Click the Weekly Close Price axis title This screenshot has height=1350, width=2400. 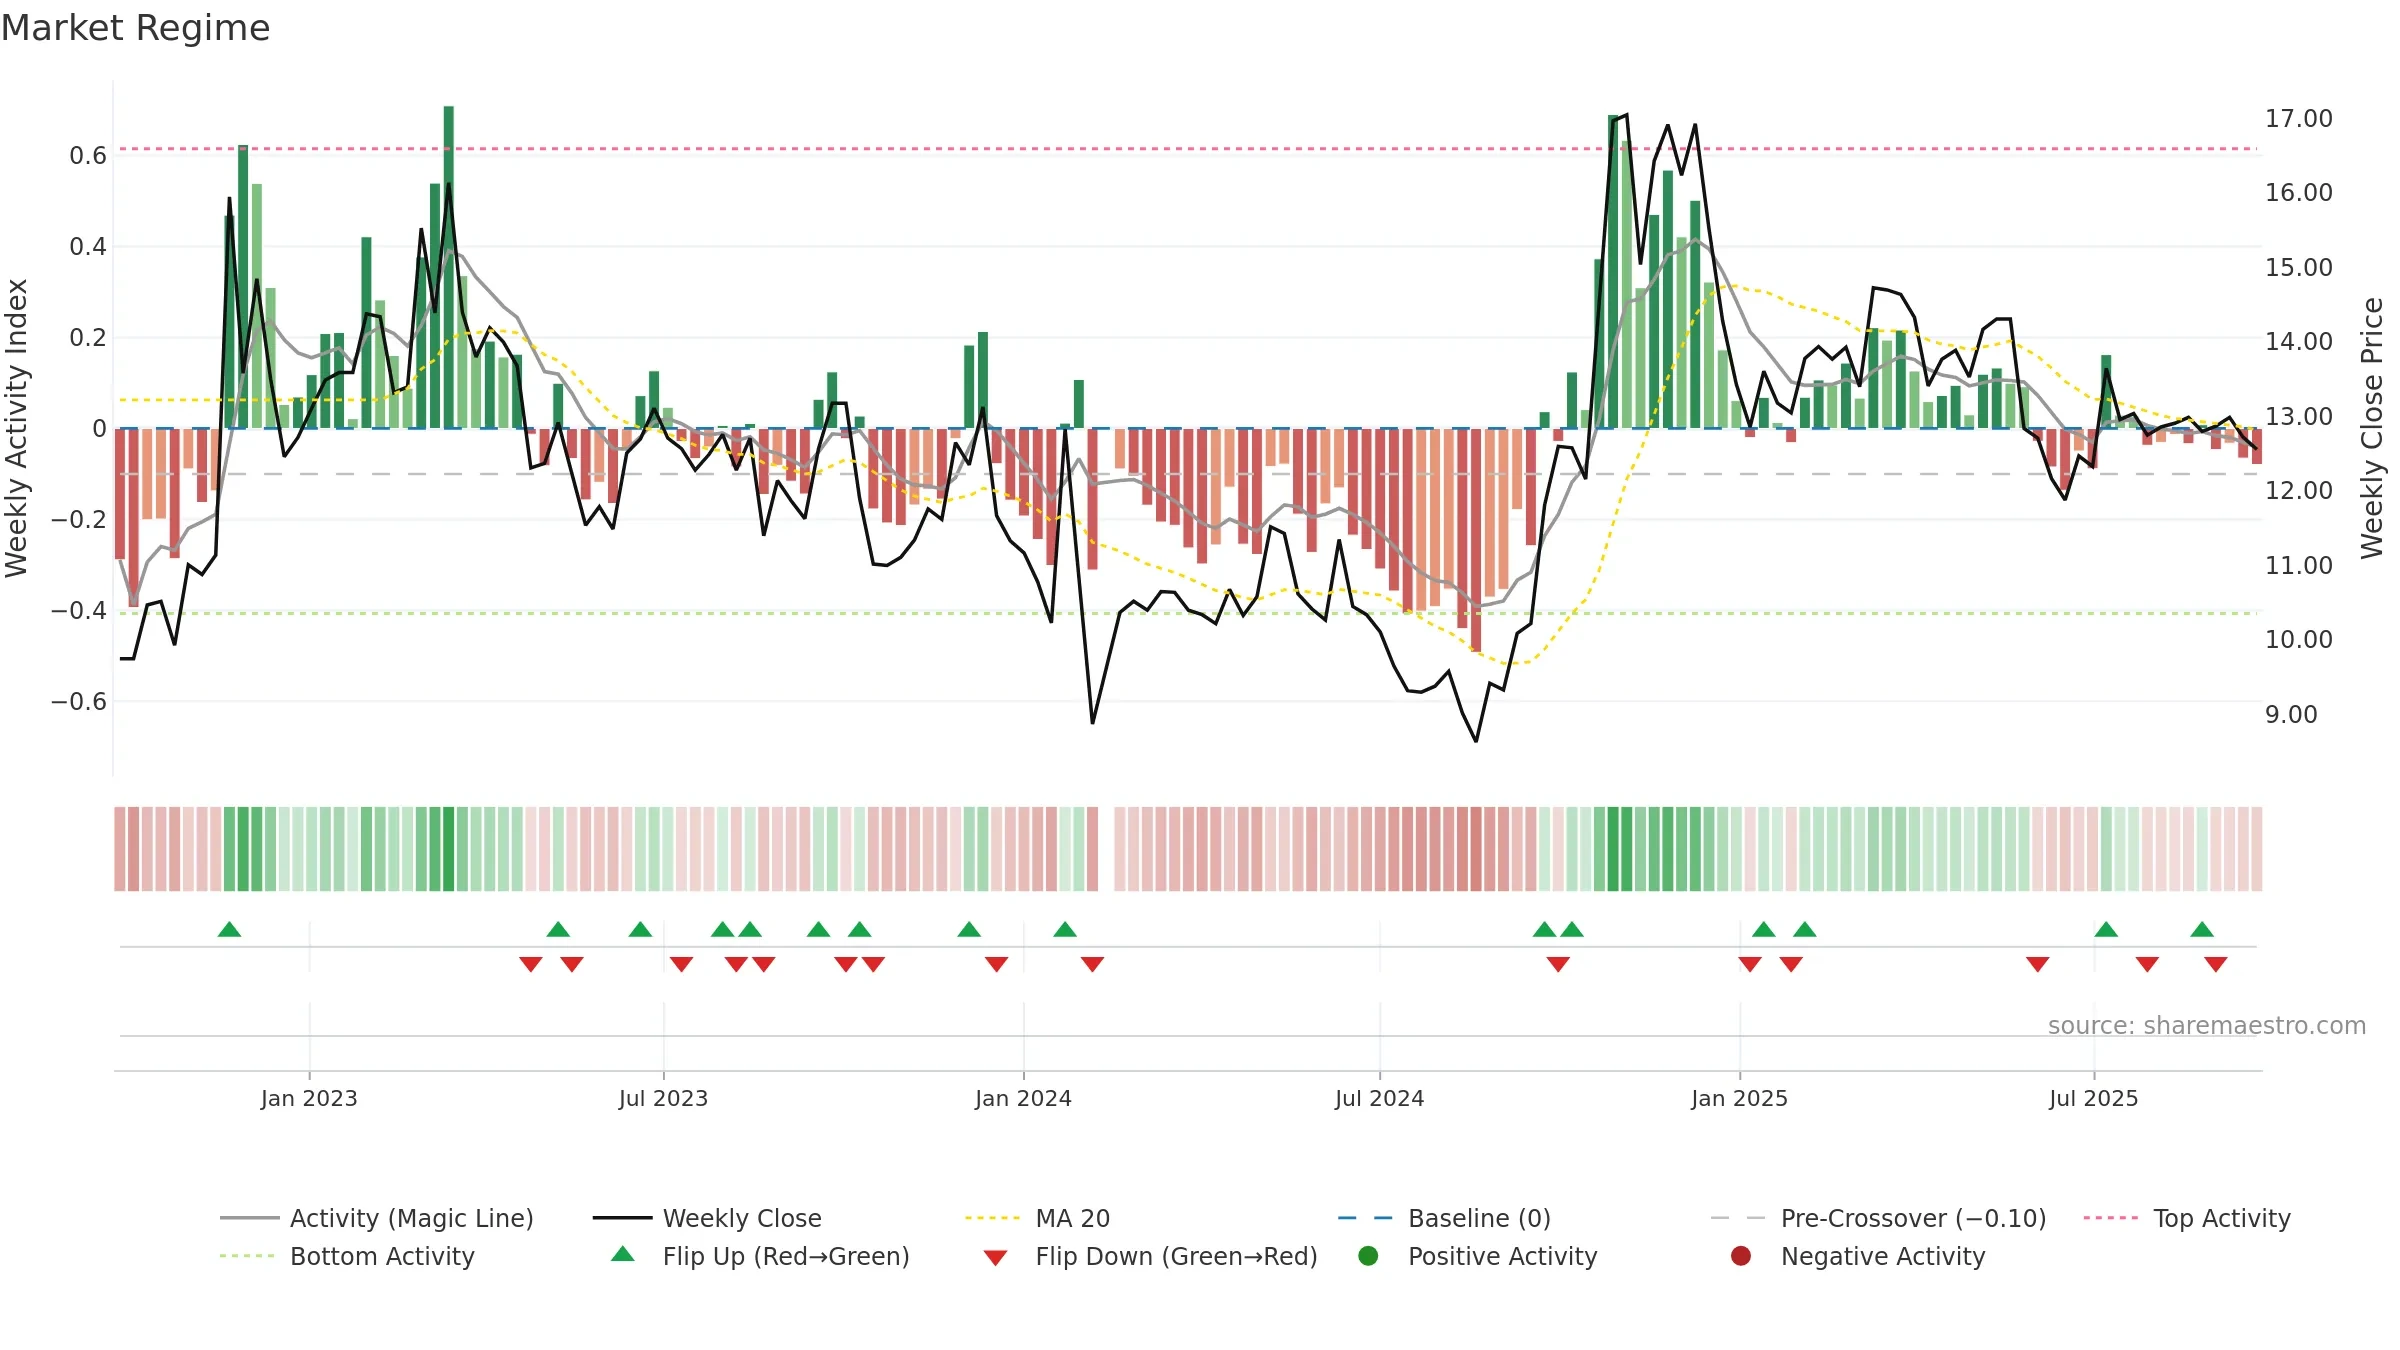click(x=2372, y=428)
